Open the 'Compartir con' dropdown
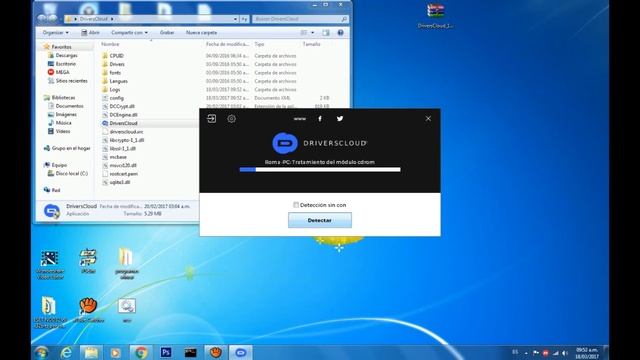 tap(129, 33)
